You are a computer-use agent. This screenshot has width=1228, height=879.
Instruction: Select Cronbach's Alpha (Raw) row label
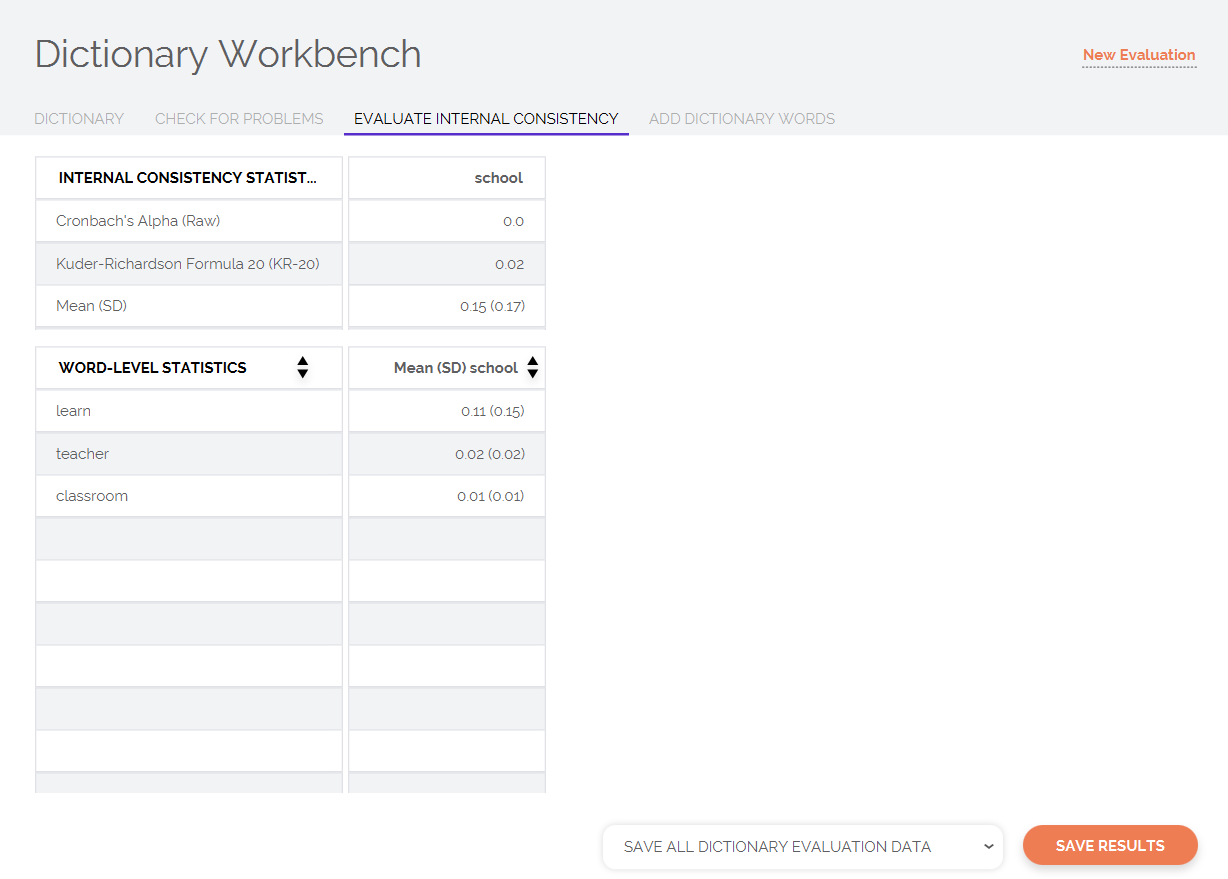[x=138, y=221]
